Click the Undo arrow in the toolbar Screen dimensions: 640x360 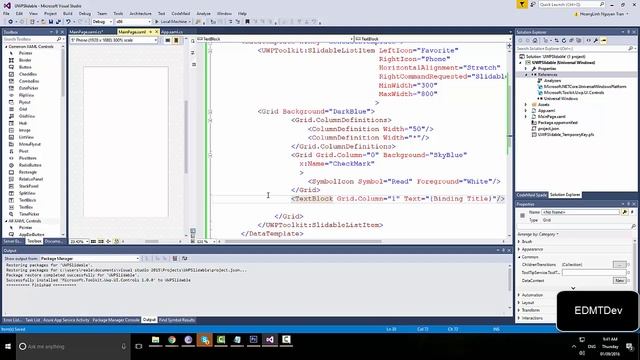click(68, 22)
